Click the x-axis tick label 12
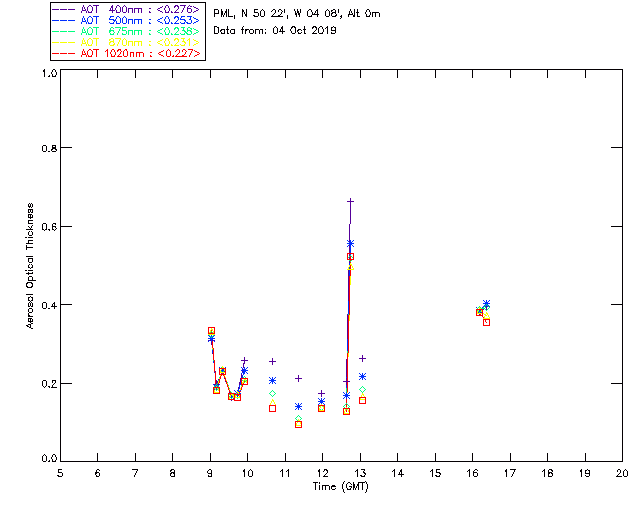The width and height of the screenshot is (640, 512). tap(322, 473)
